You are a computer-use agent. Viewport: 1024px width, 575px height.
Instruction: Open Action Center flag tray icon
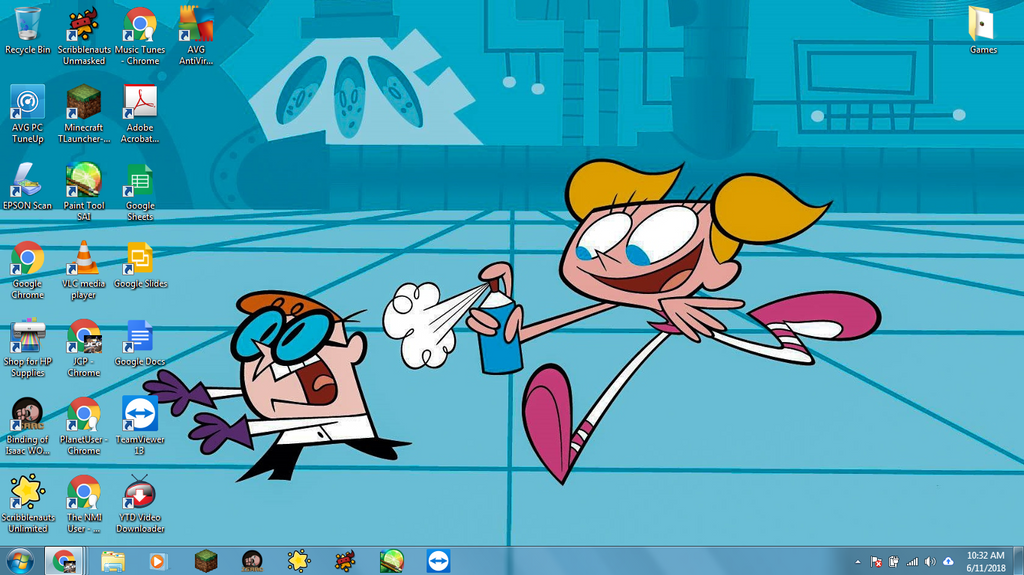point(876,562)
